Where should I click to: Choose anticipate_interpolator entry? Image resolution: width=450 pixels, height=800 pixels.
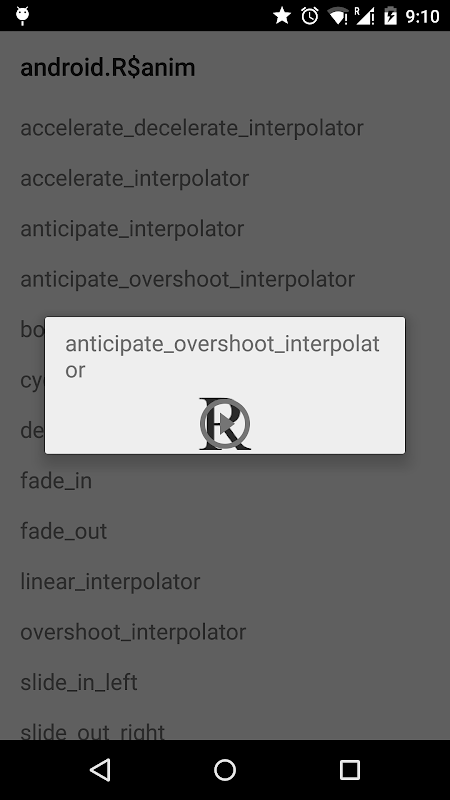pos(225,229)
